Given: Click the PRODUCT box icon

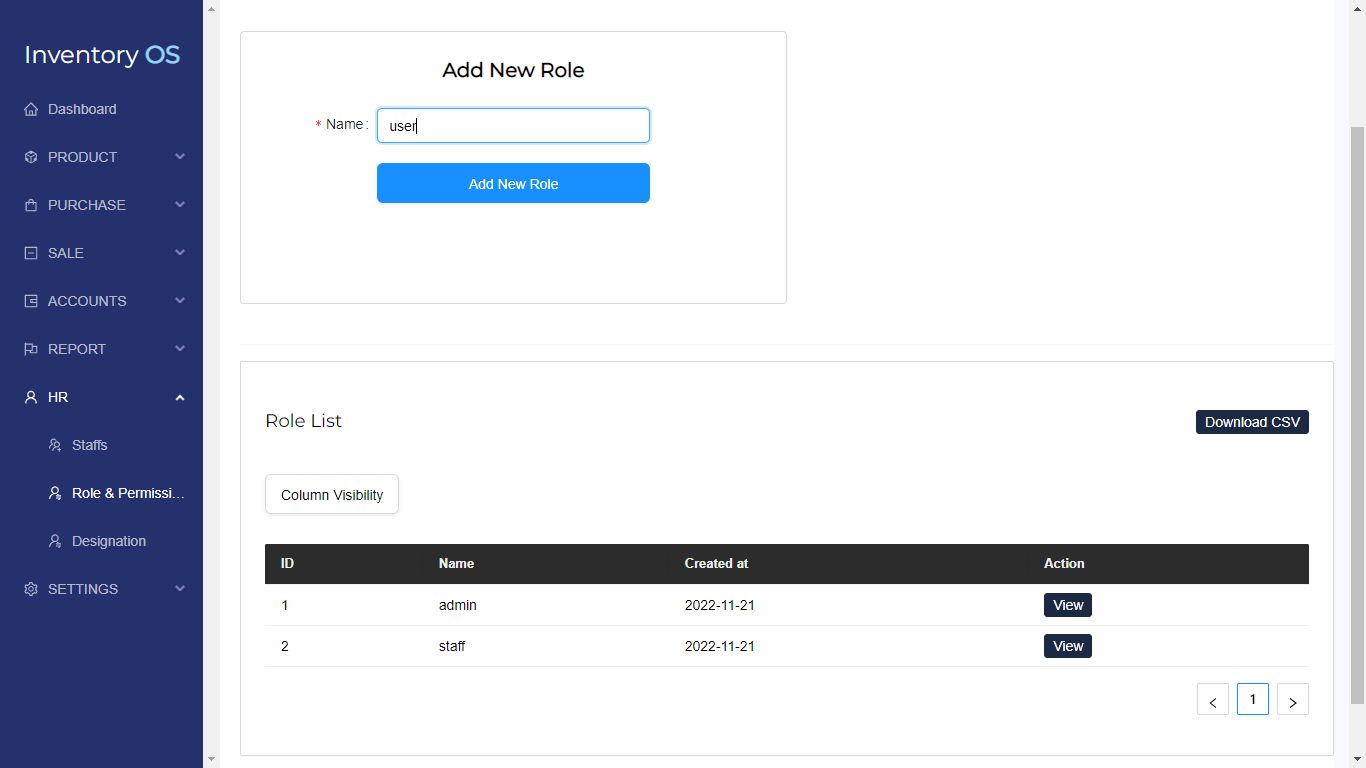Looking at the screenshot, I should 31,157.
